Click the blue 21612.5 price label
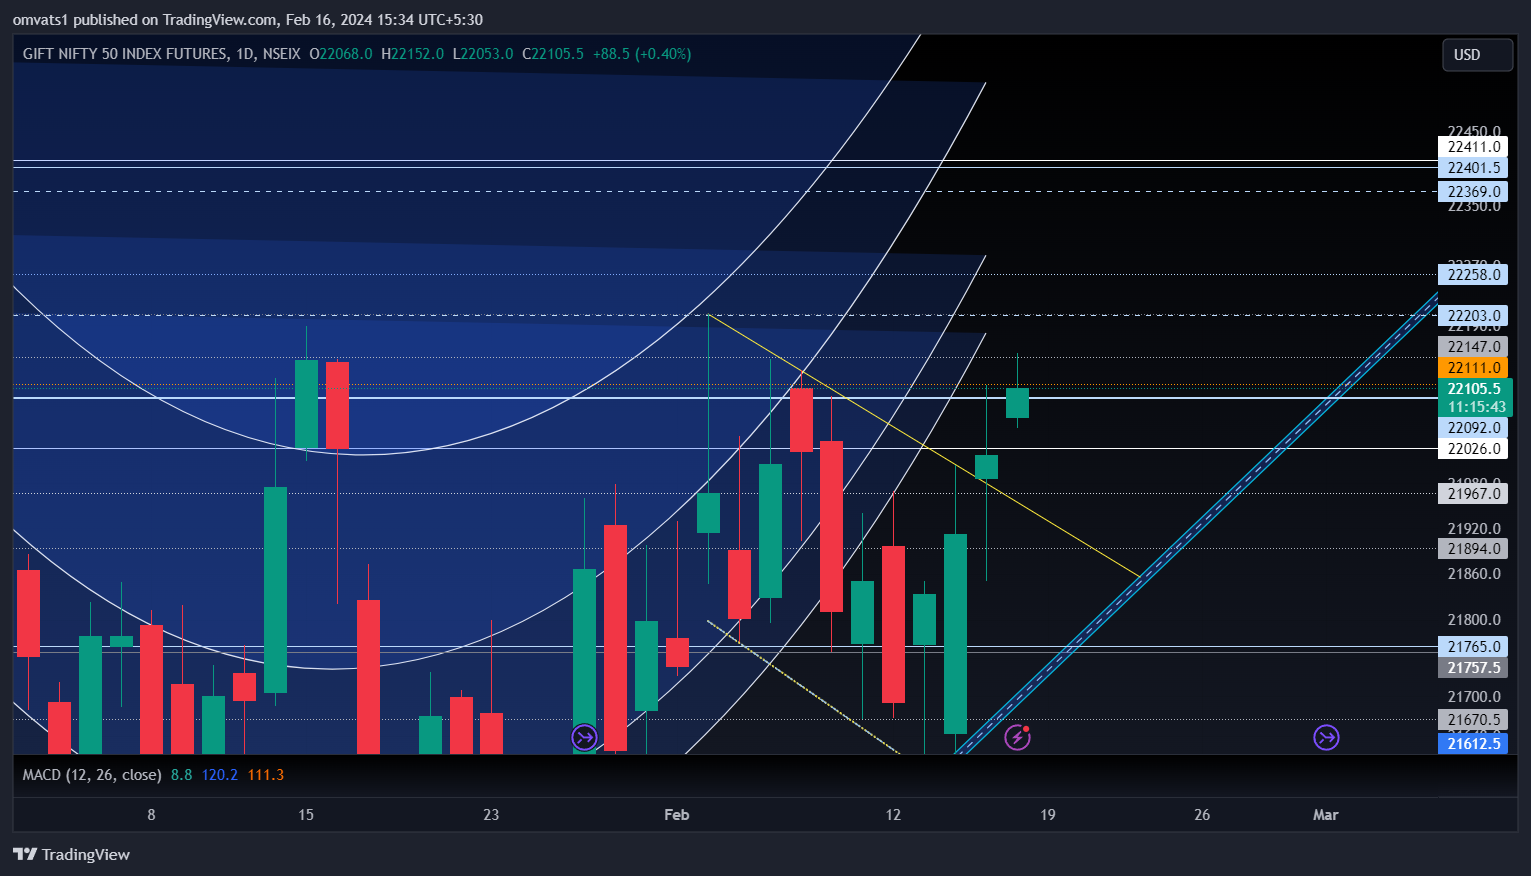Screen dimensions: 1531x876 1473,744
